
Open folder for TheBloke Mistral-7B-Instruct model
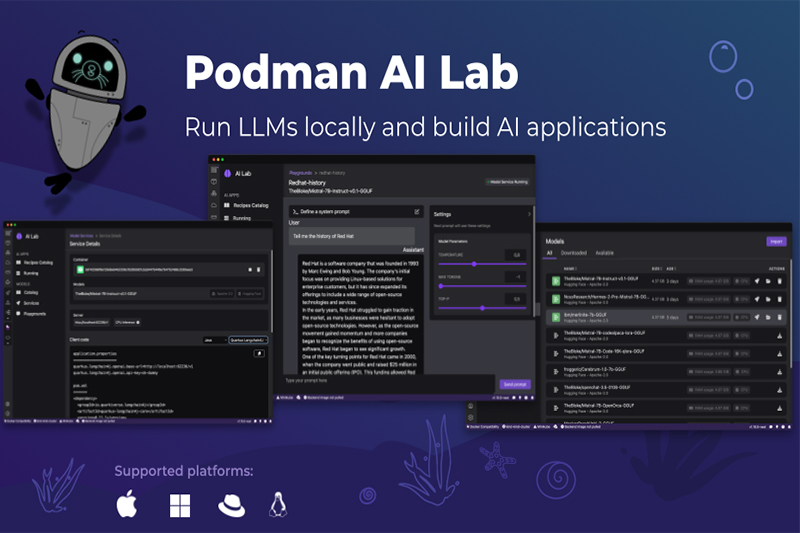768,281
